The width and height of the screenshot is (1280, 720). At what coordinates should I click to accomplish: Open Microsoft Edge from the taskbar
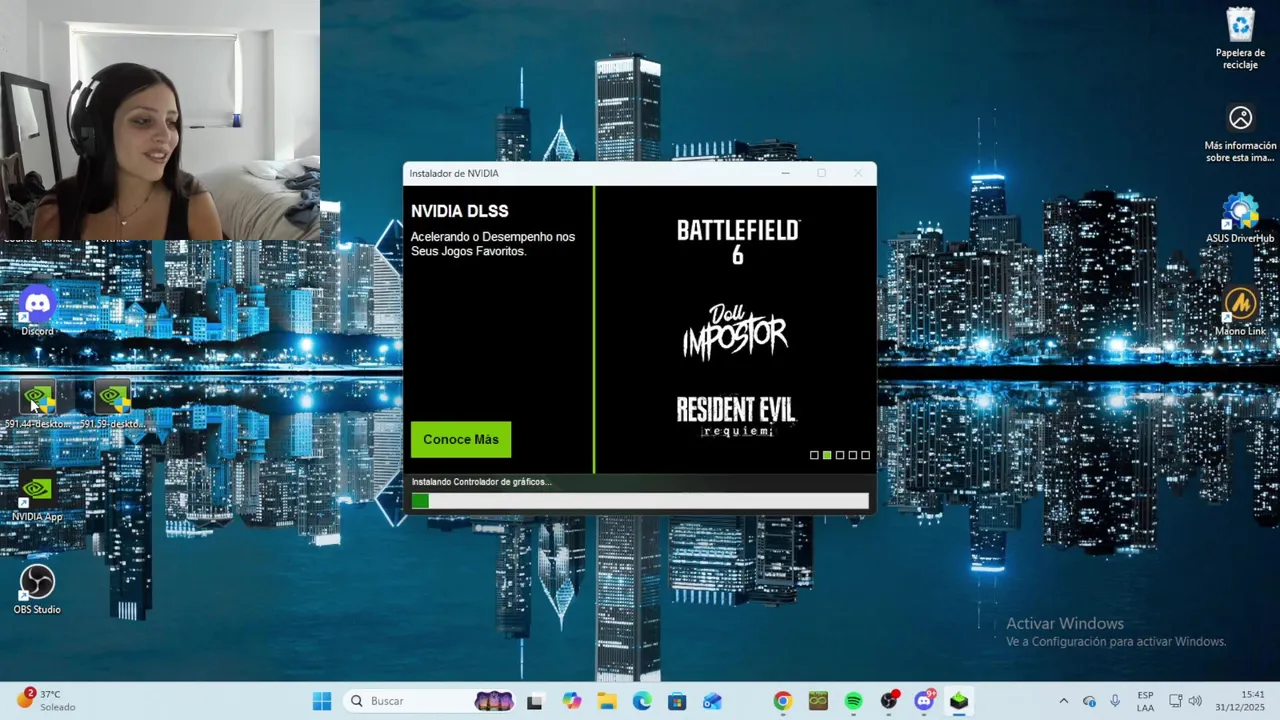click(x=642, y=701)
